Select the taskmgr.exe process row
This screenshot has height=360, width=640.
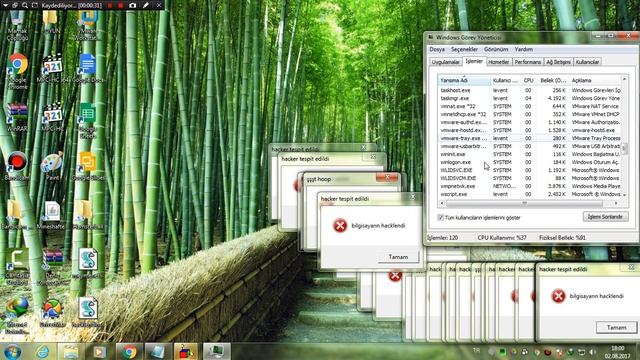pyautogui.click(x=529, y=98)
